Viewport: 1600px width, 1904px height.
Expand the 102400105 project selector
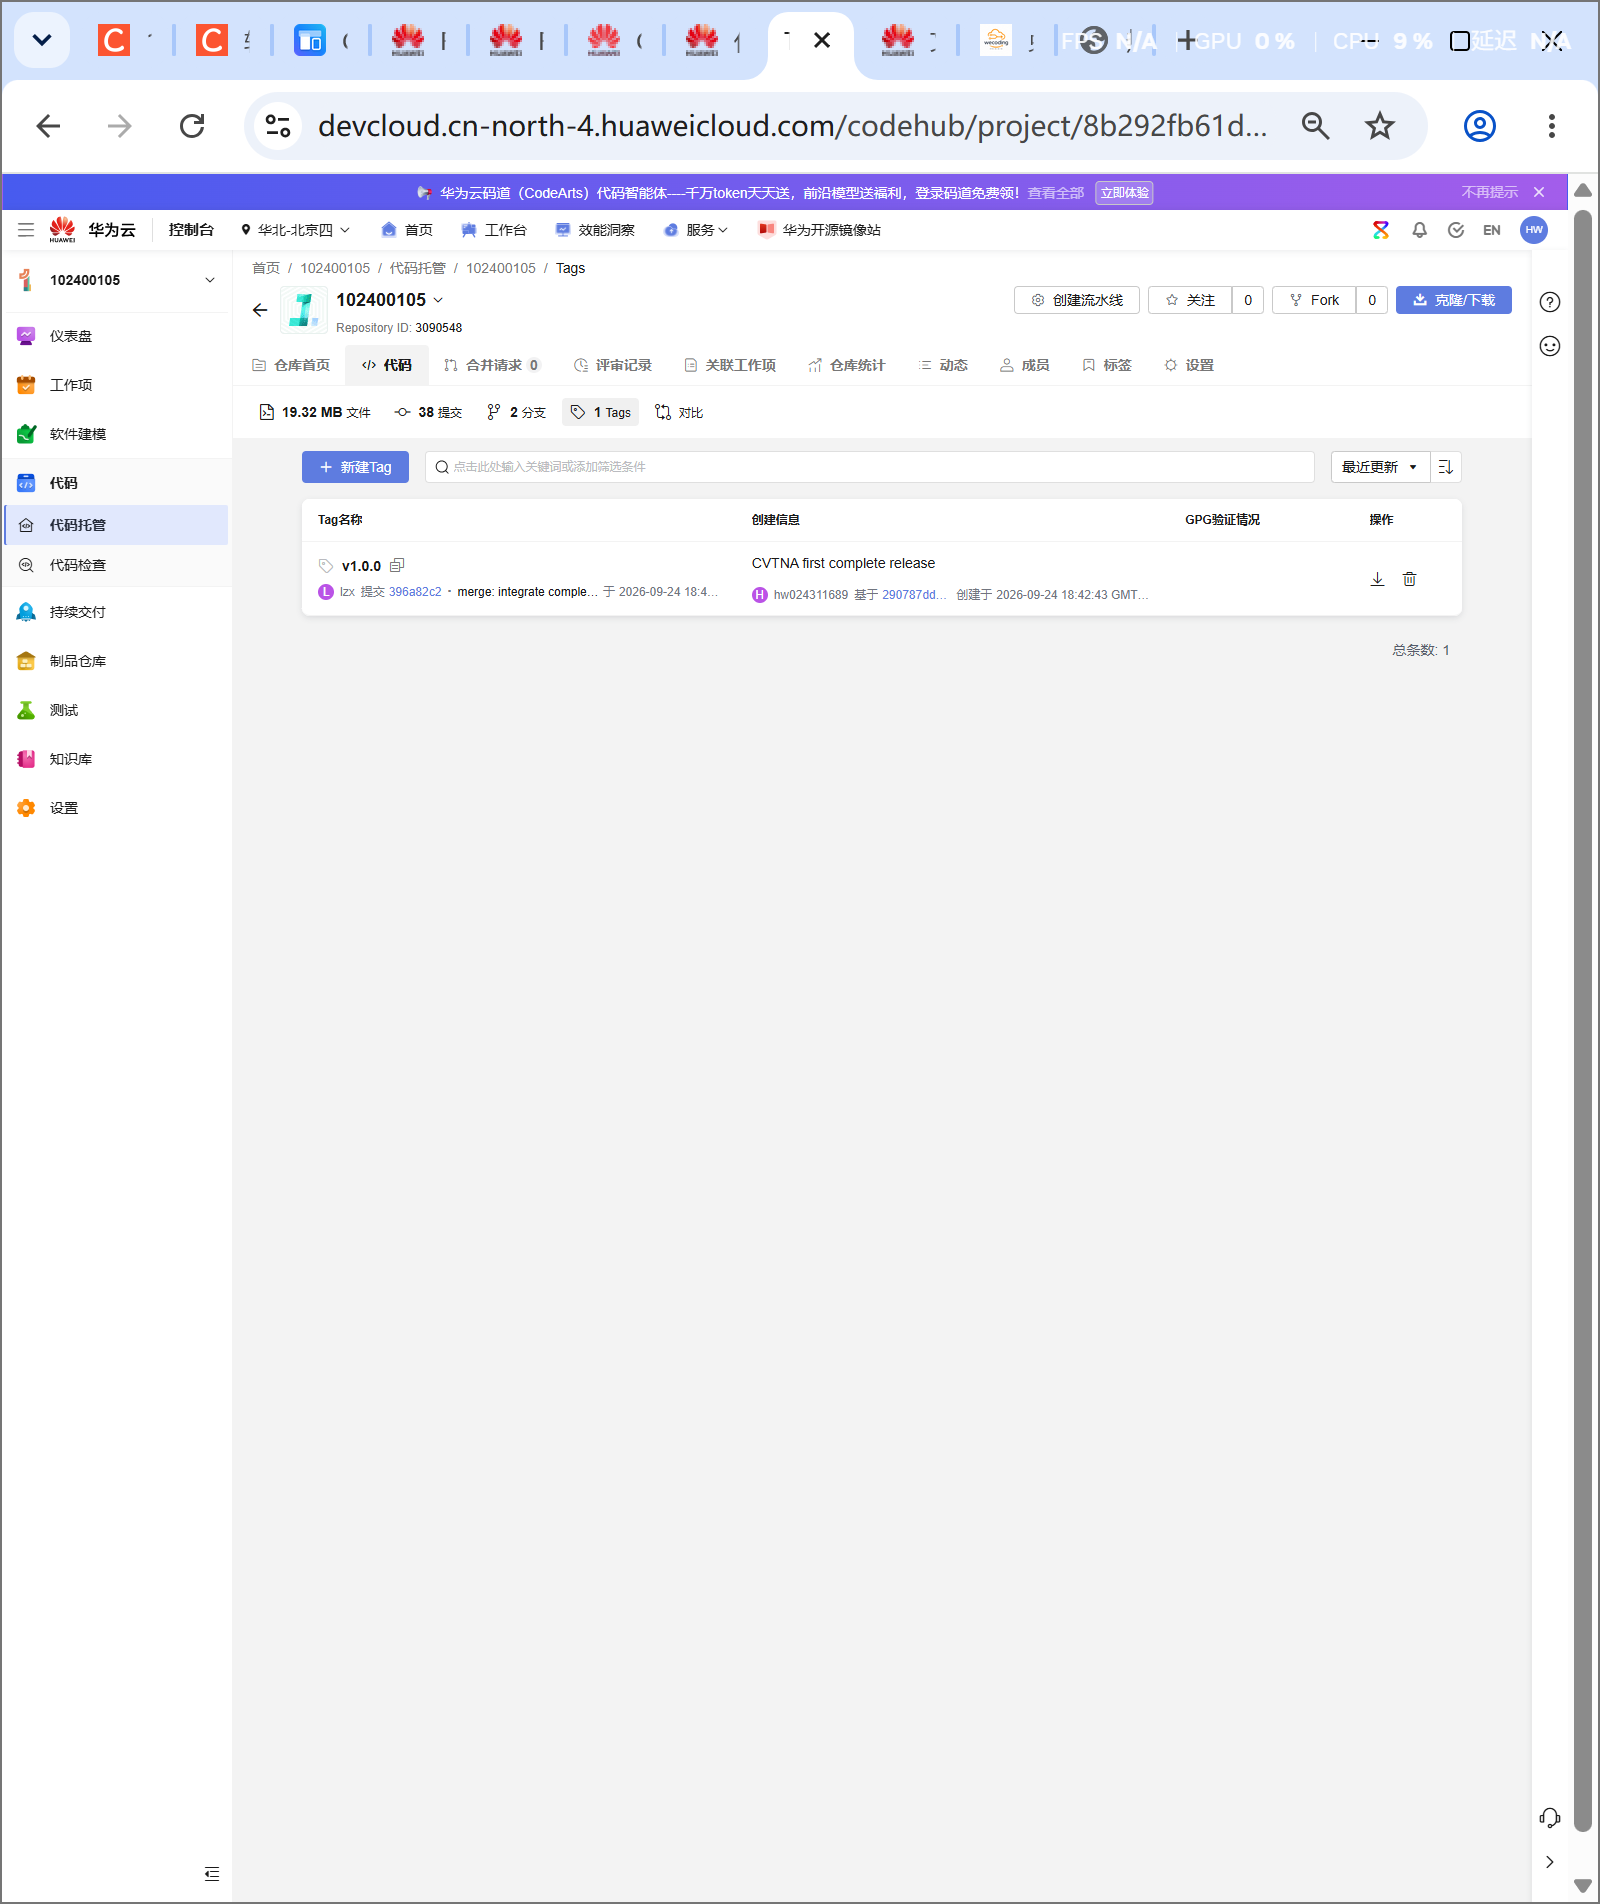point(117,280)
